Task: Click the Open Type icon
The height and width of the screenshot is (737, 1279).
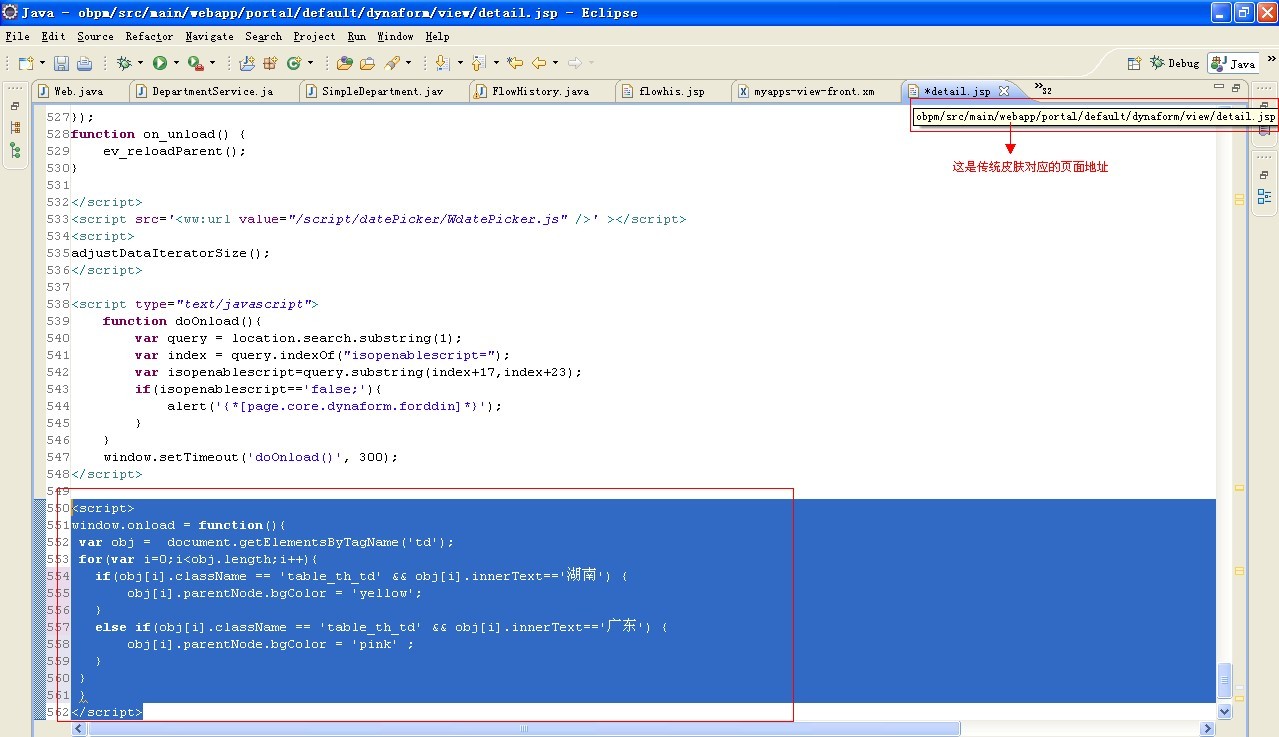Action: point(344,63)
